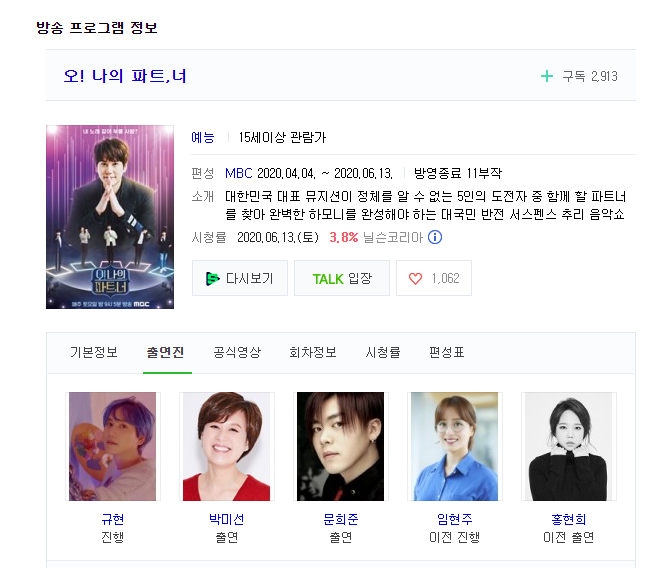This screenshot has height=568, width=650.
Task: Click the Nielsen Korea info icon
Action: click(x=435, y=237)
